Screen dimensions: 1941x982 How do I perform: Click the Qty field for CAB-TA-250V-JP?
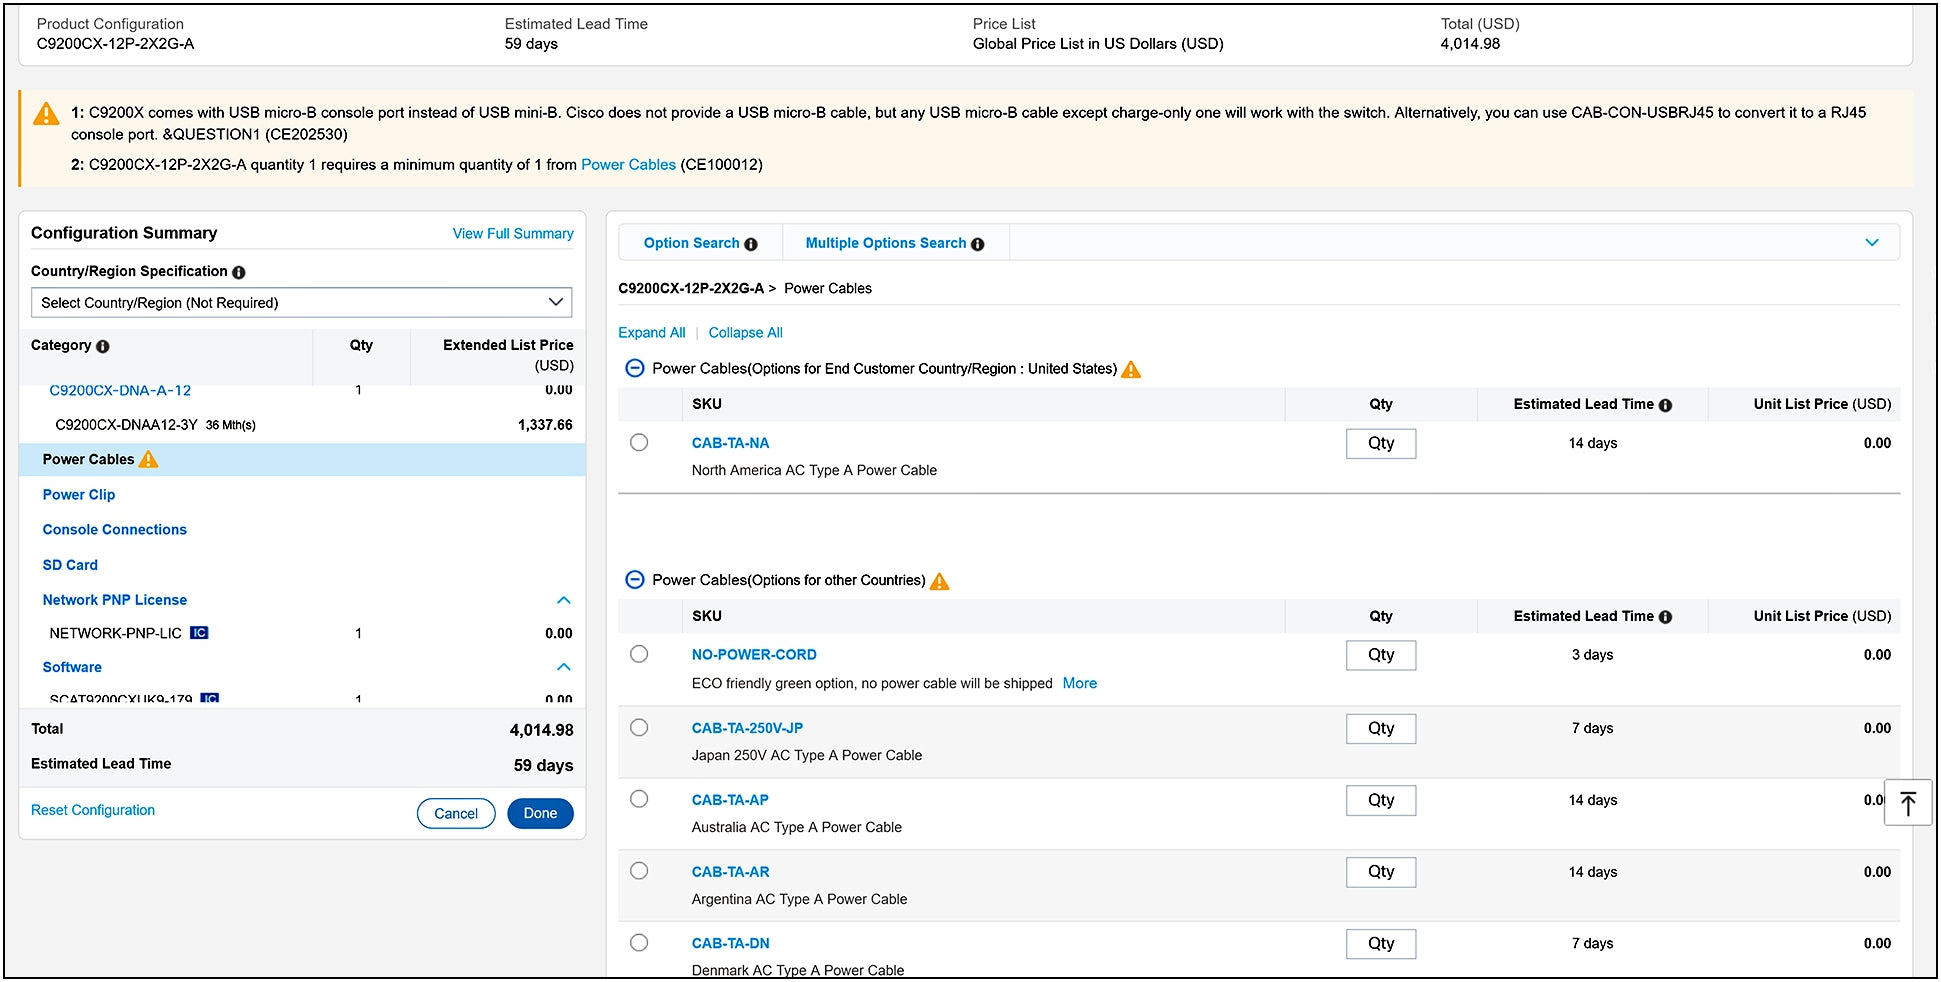1380,728
